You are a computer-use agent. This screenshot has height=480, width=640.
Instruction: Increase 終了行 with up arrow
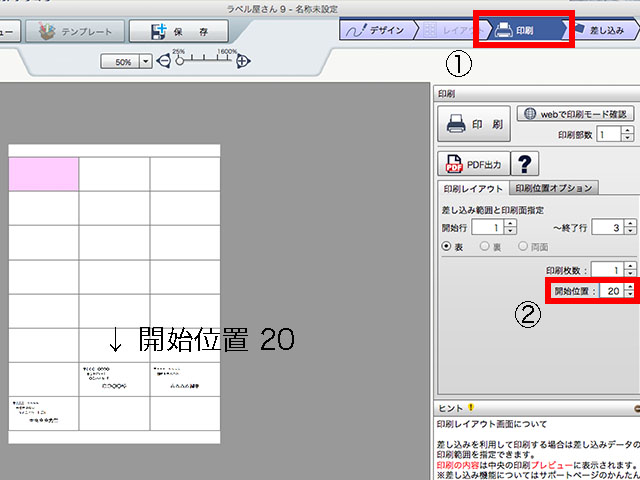click(x=631, y=223)
